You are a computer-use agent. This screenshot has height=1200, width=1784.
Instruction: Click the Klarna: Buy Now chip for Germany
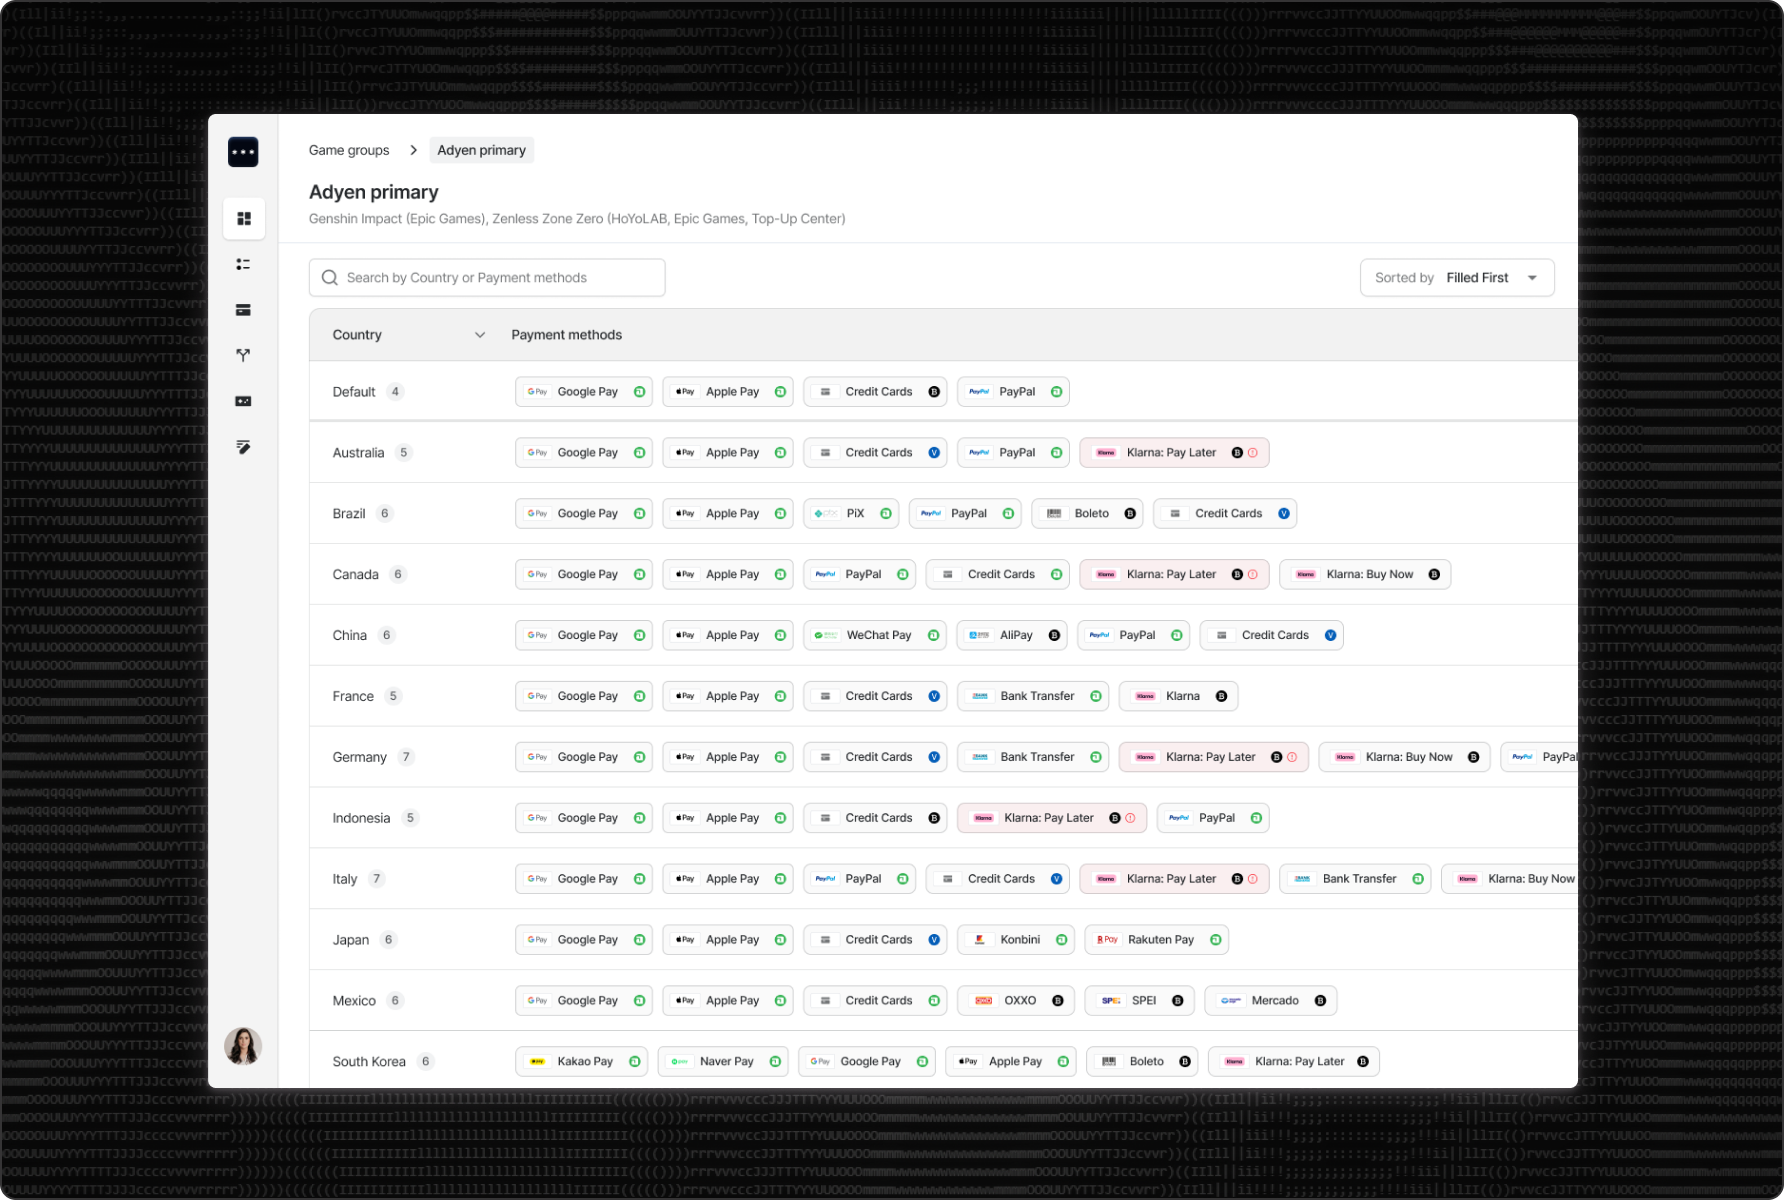[1404, 757]
